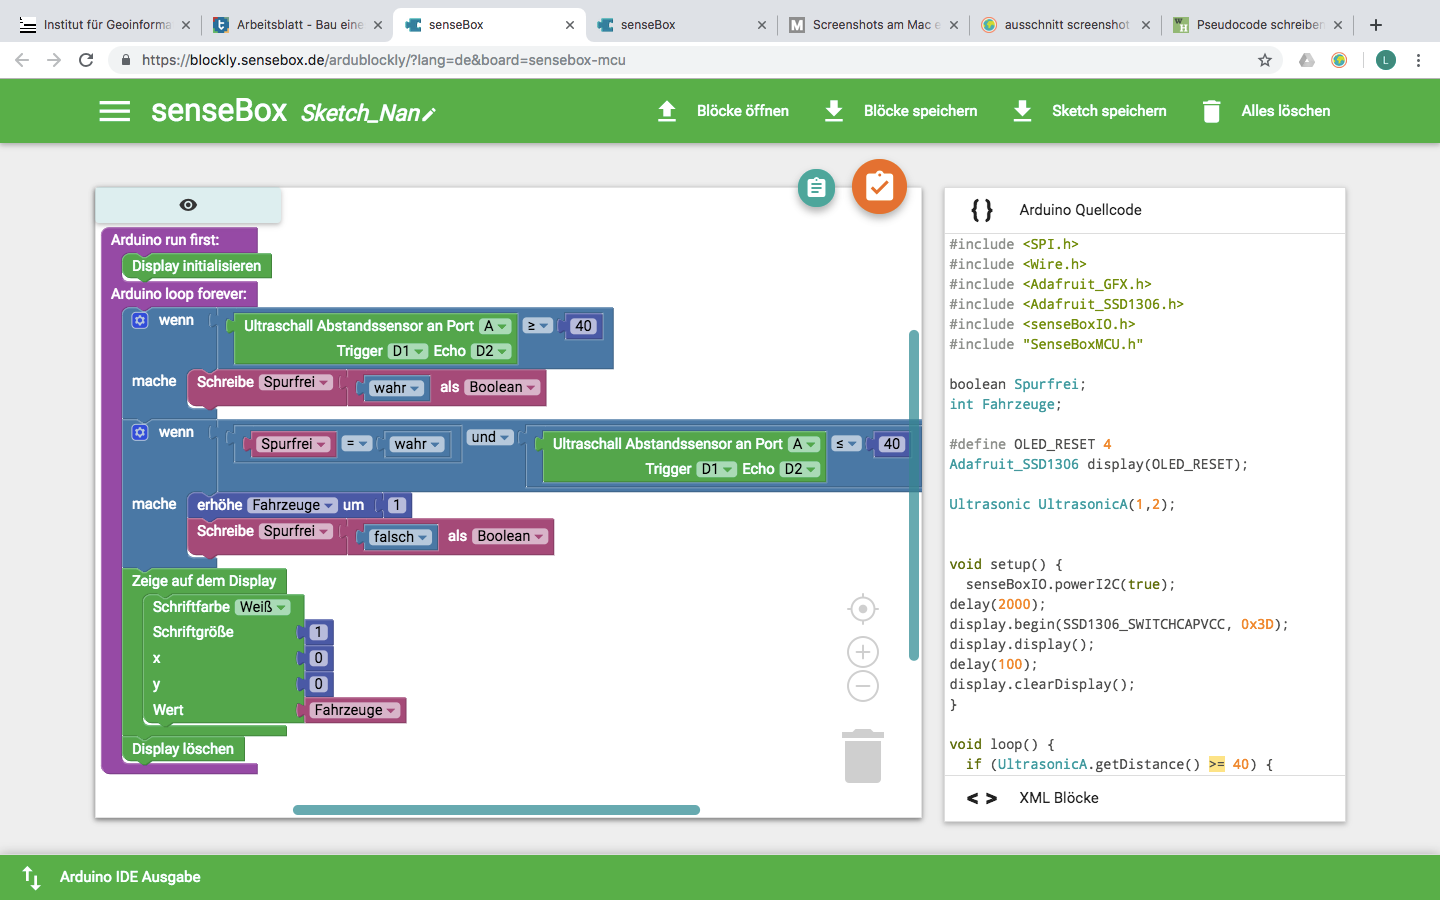The height and width of the screenshot is (900, 1440).
Task: Click Blöcke speichern button label
Action: tap(920, 111)
